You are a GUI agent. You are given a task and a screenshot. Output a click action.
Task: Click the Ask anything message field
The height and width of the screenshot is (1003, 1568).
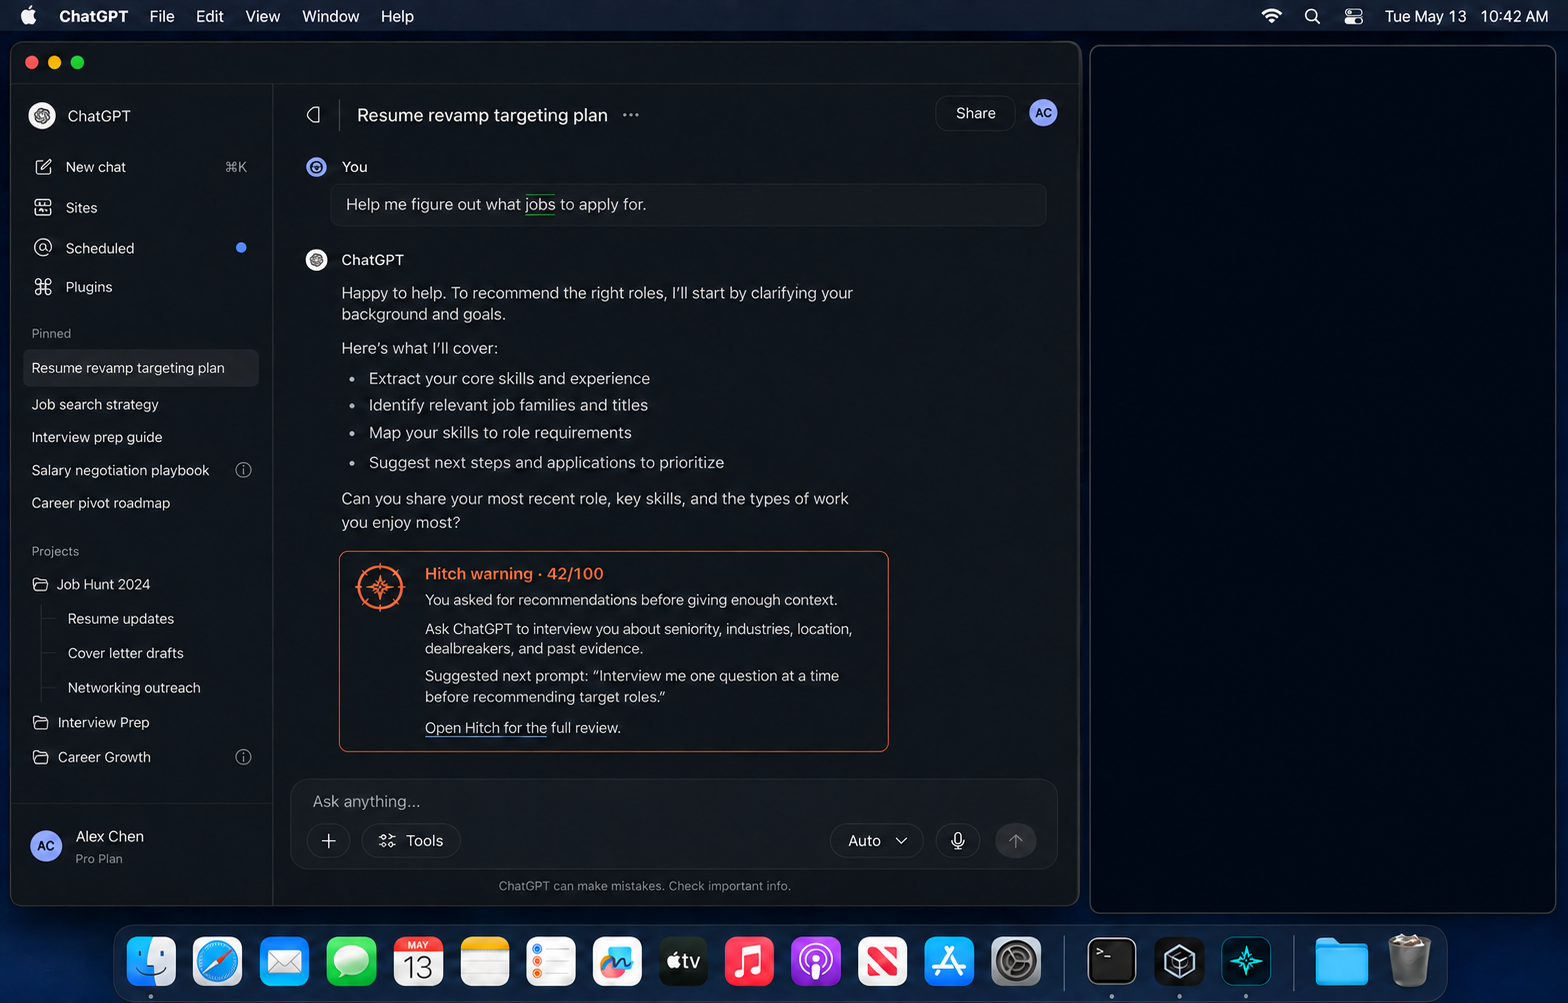[x=673, y=801]
